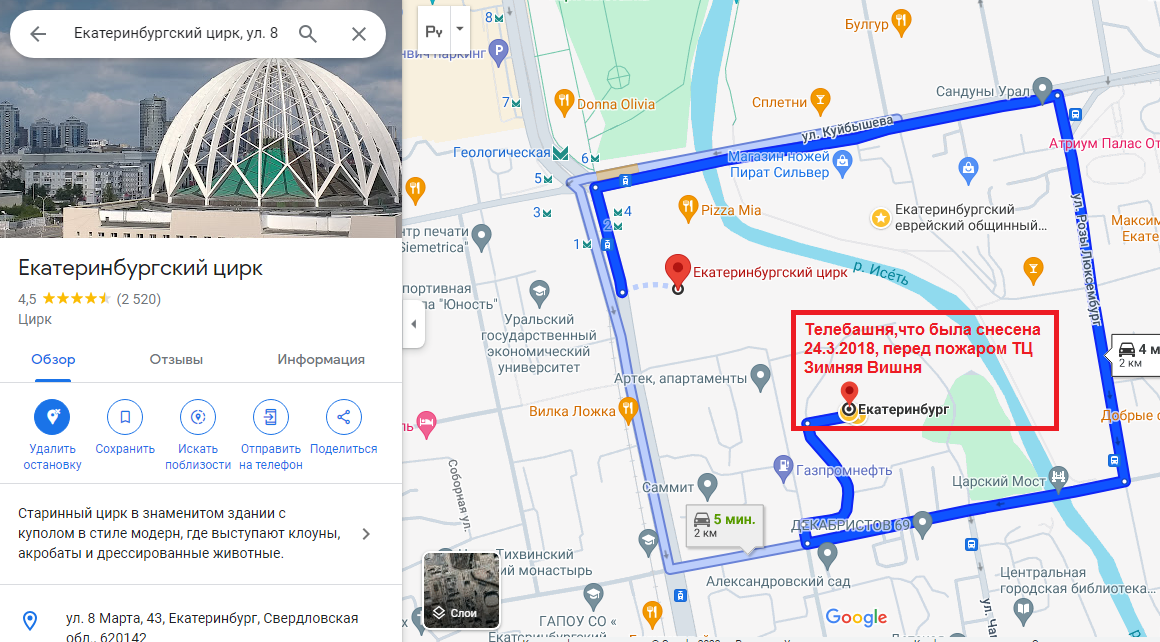Click the Pizza Mia restaurant marker
The width and height of the screenshot is (1160, 642).
[x=688, y=209]
